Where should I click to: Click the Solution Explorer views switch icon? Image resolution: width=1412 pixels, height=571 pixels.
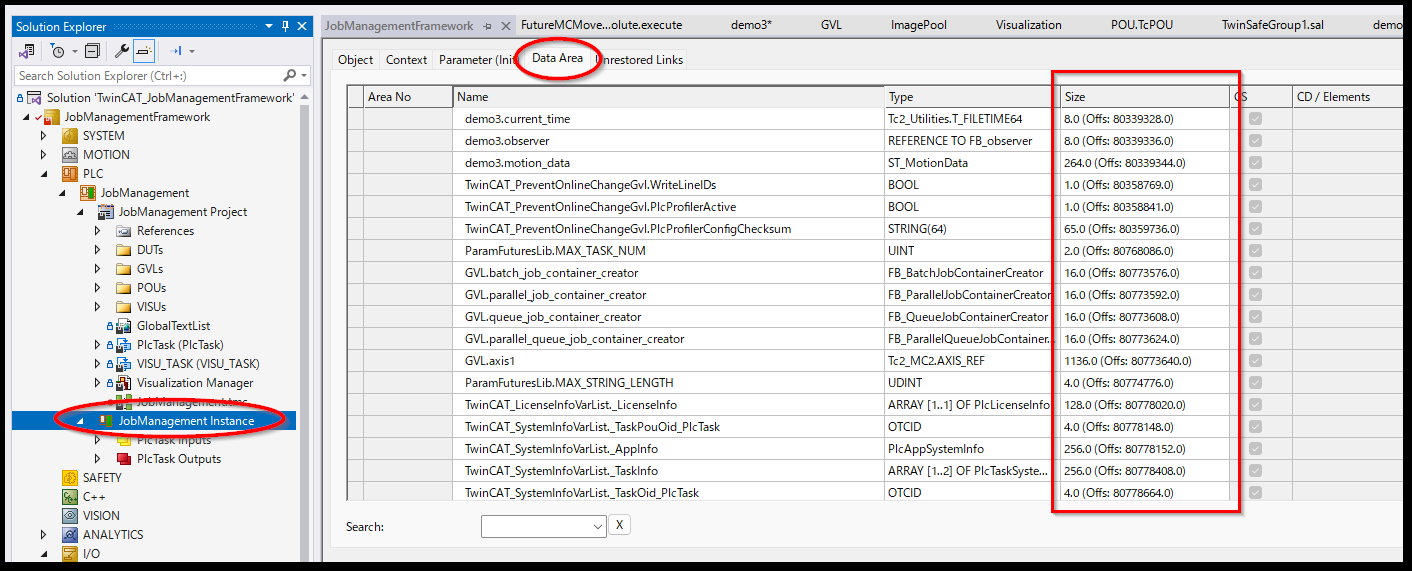click(x=27, y=50)
